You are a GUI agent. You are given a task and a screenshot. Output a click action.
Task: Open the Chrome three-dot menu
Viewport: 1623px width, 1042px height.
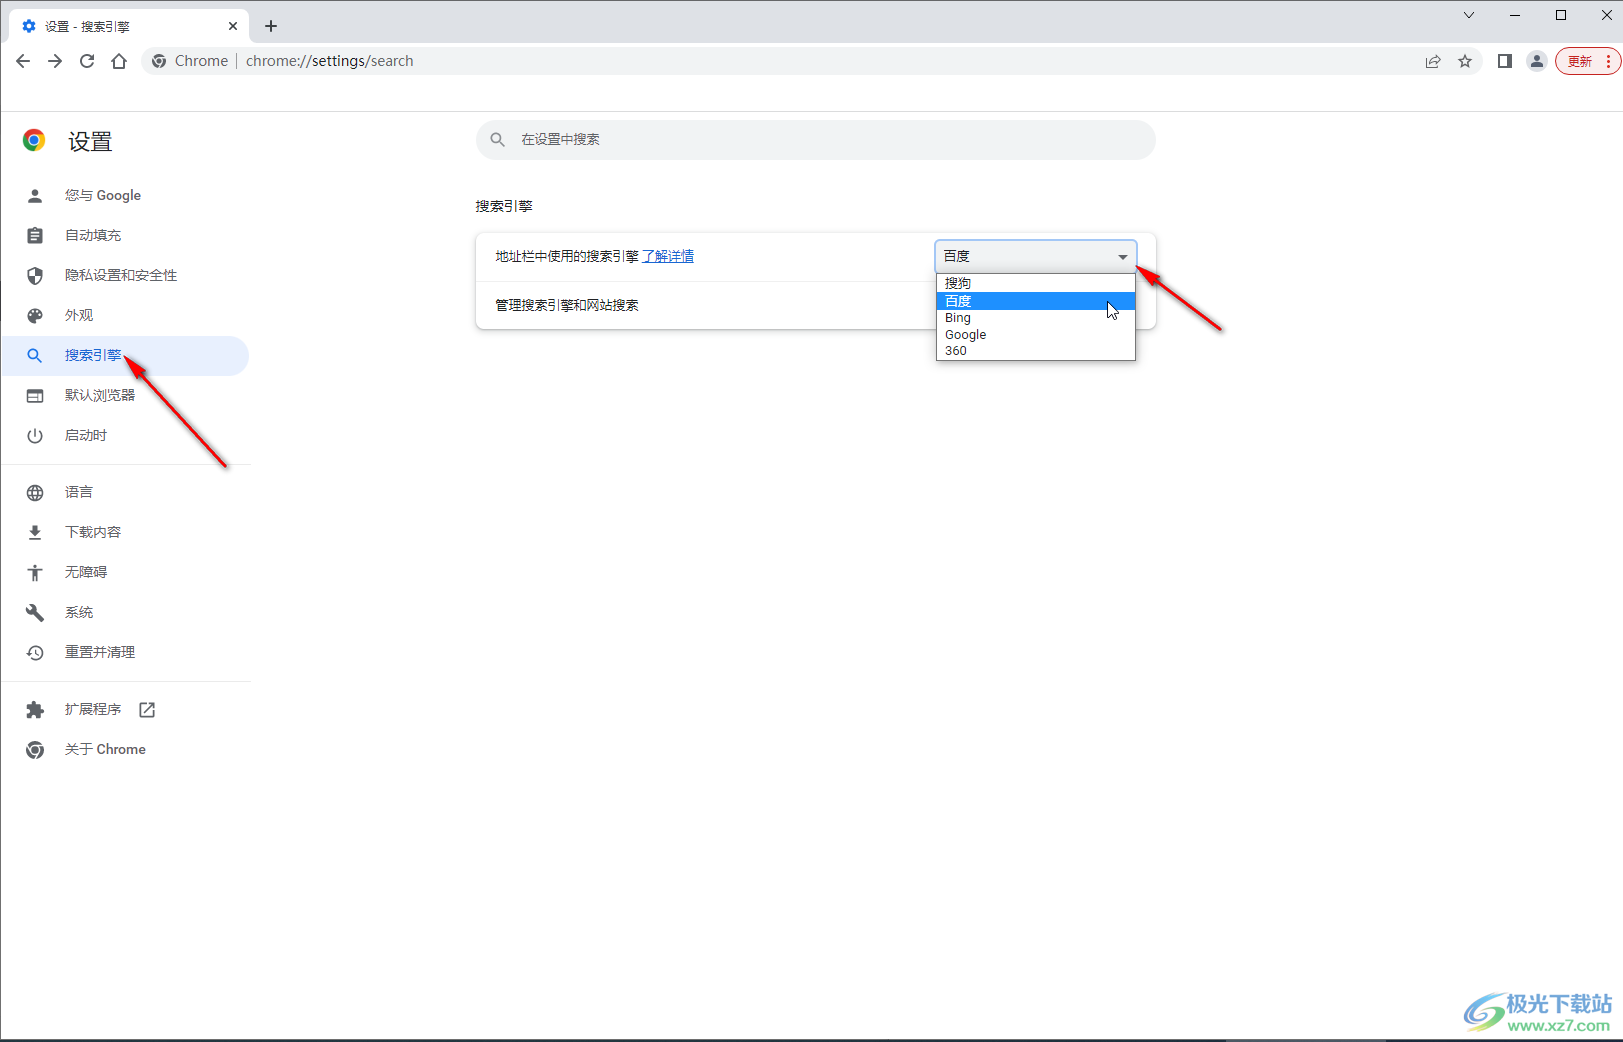(x=1608, y=61)
